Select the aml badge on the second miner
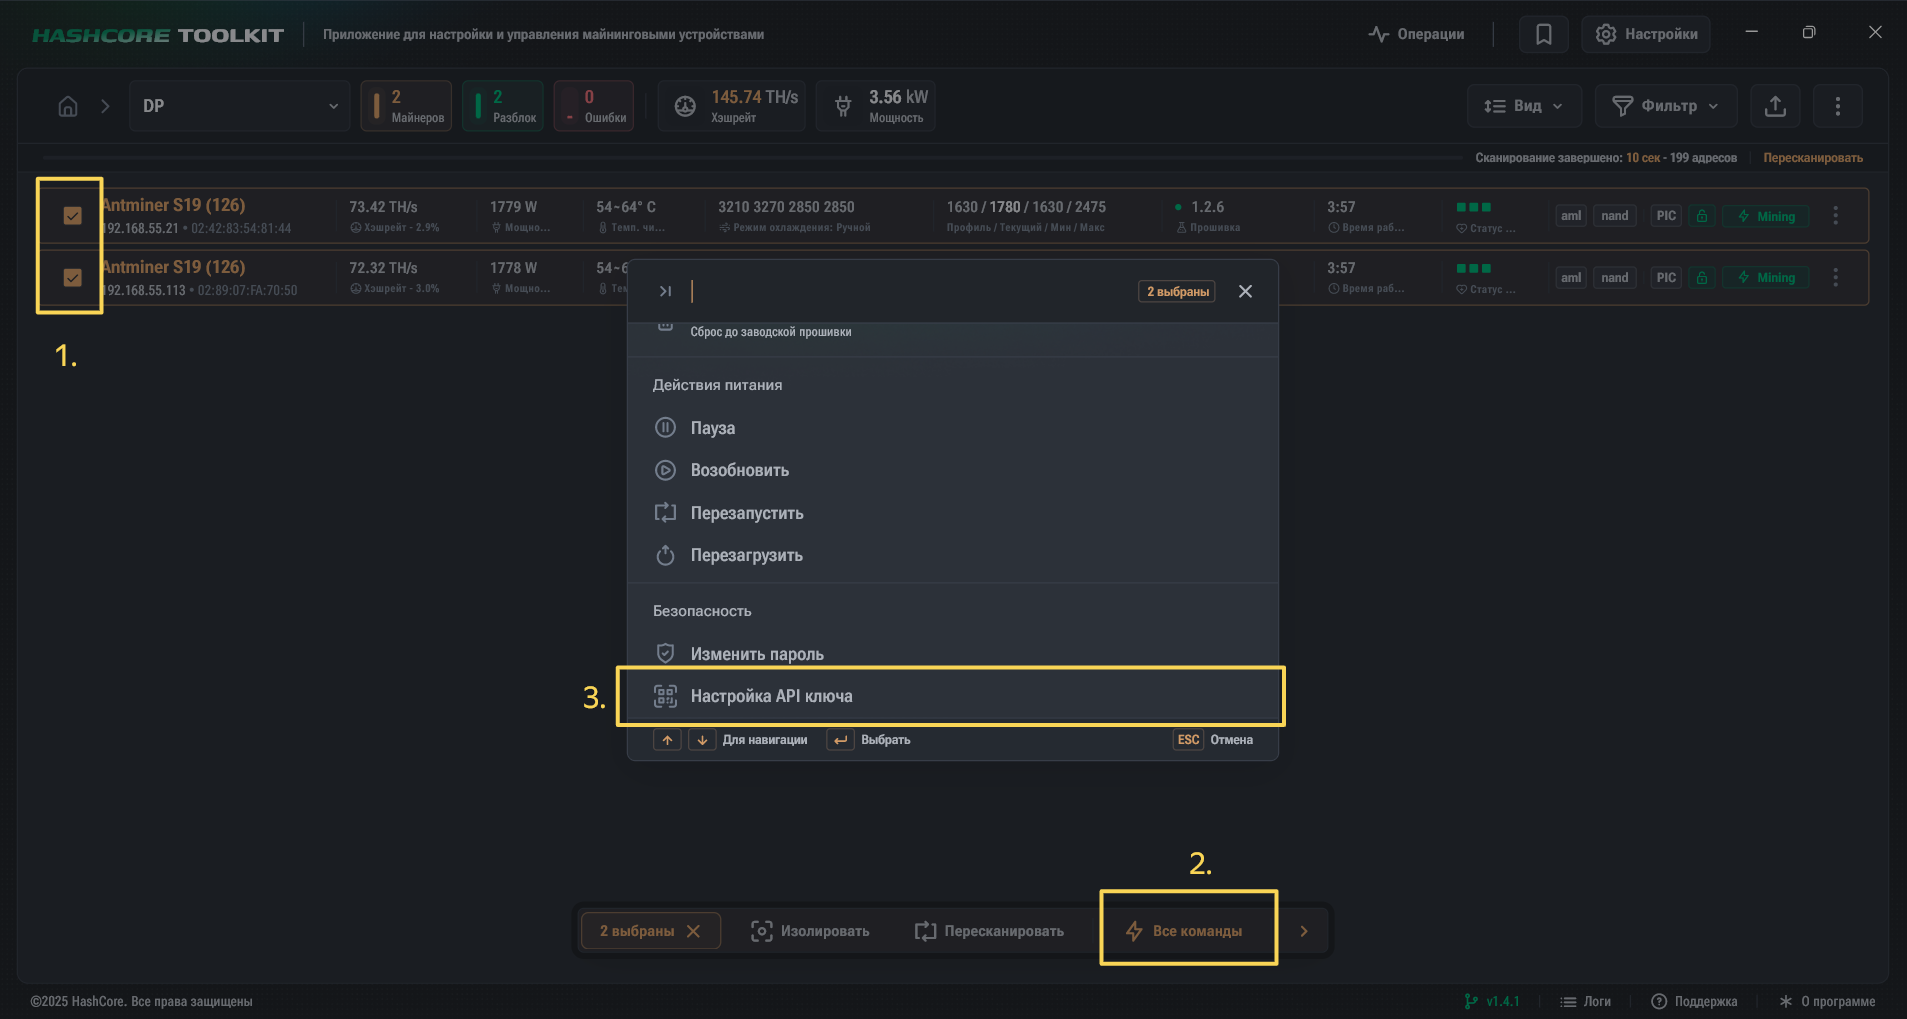 point(1569,277)
